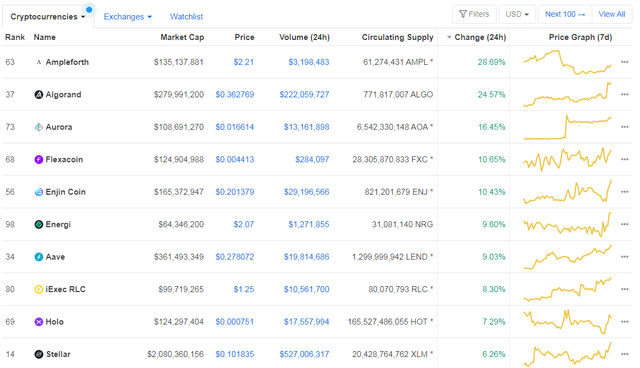Image resolution: width=640 pixels, height=368 pixels.
Task: Open the more options menu for Holo
Action: pos(624,321)
